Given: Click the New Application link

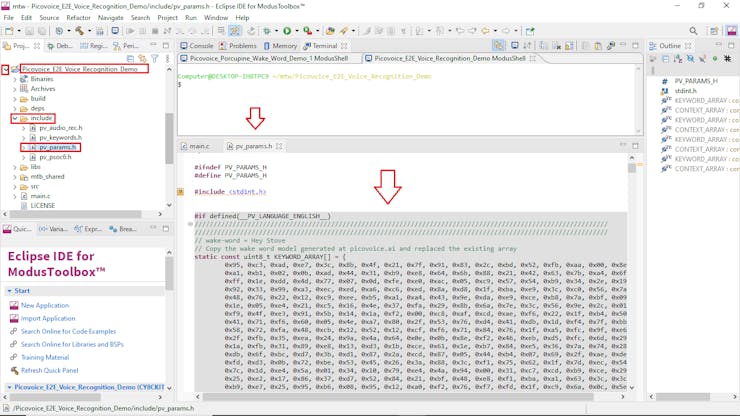Looking at the screenshot, I should click(x=44, y=305).
